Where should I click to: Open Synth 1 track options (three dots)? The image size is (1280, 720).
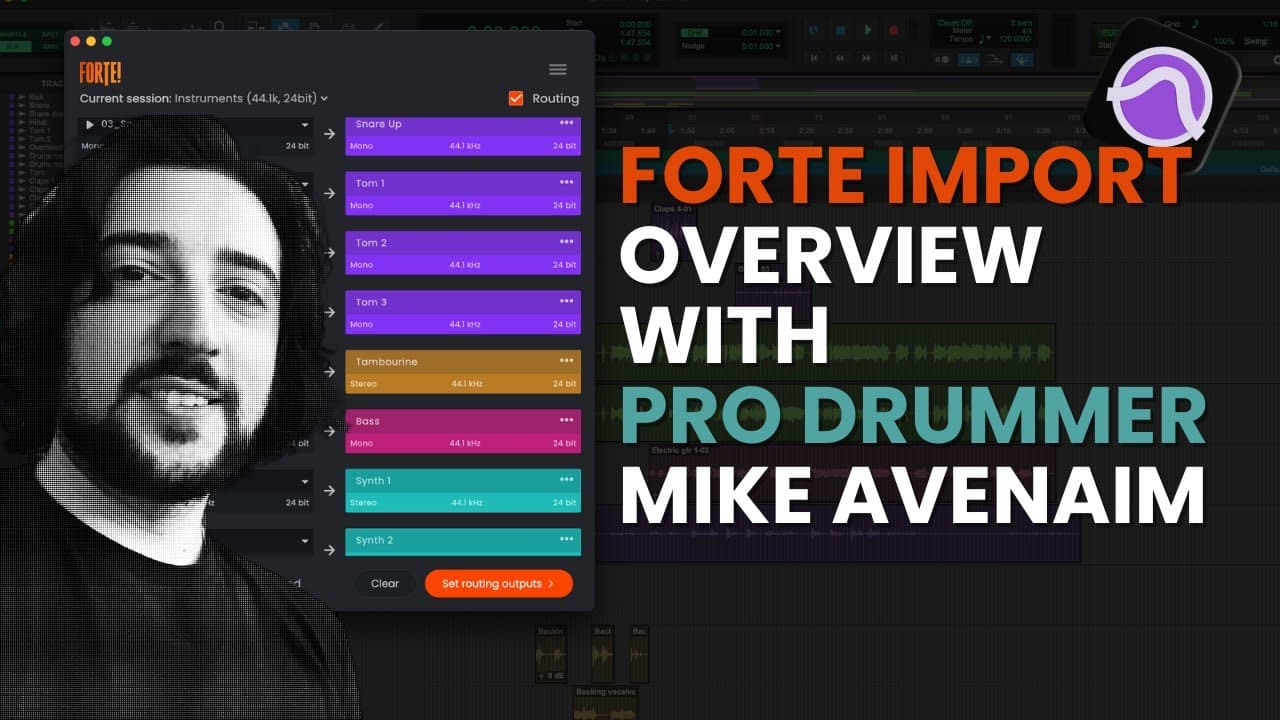(567, 480)
